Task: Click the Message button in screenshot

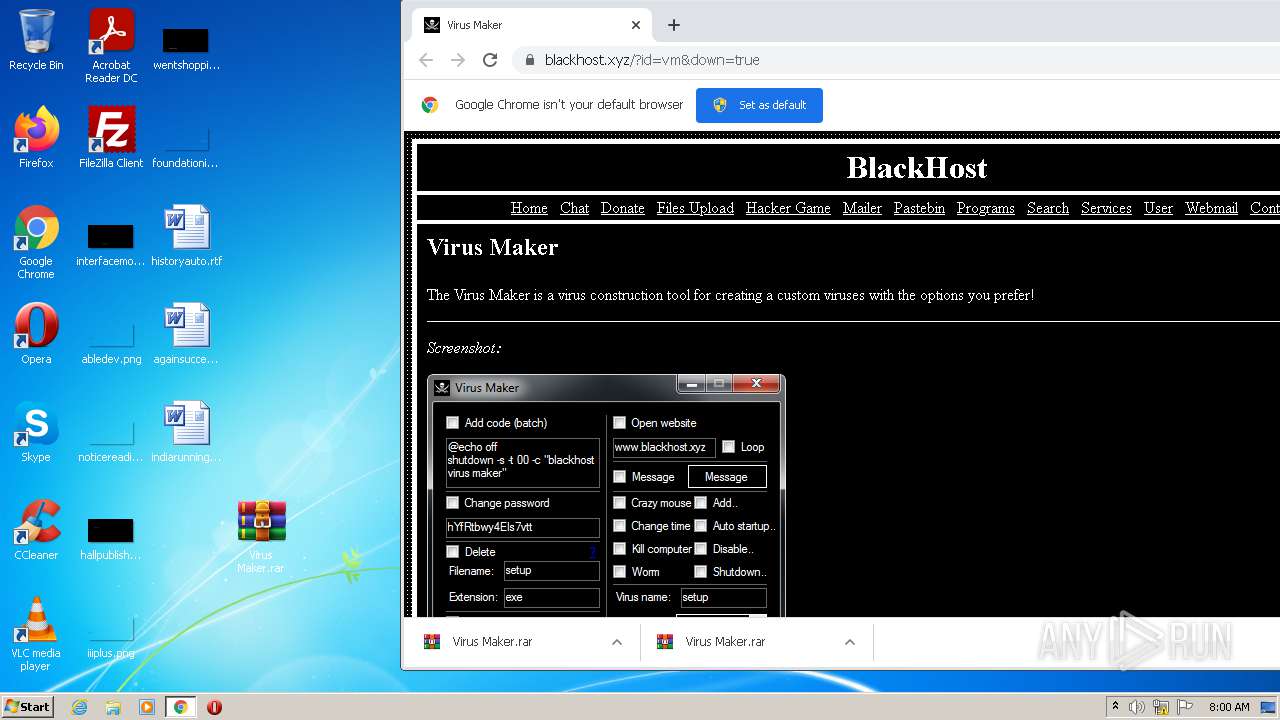Action: click(727, 477)
